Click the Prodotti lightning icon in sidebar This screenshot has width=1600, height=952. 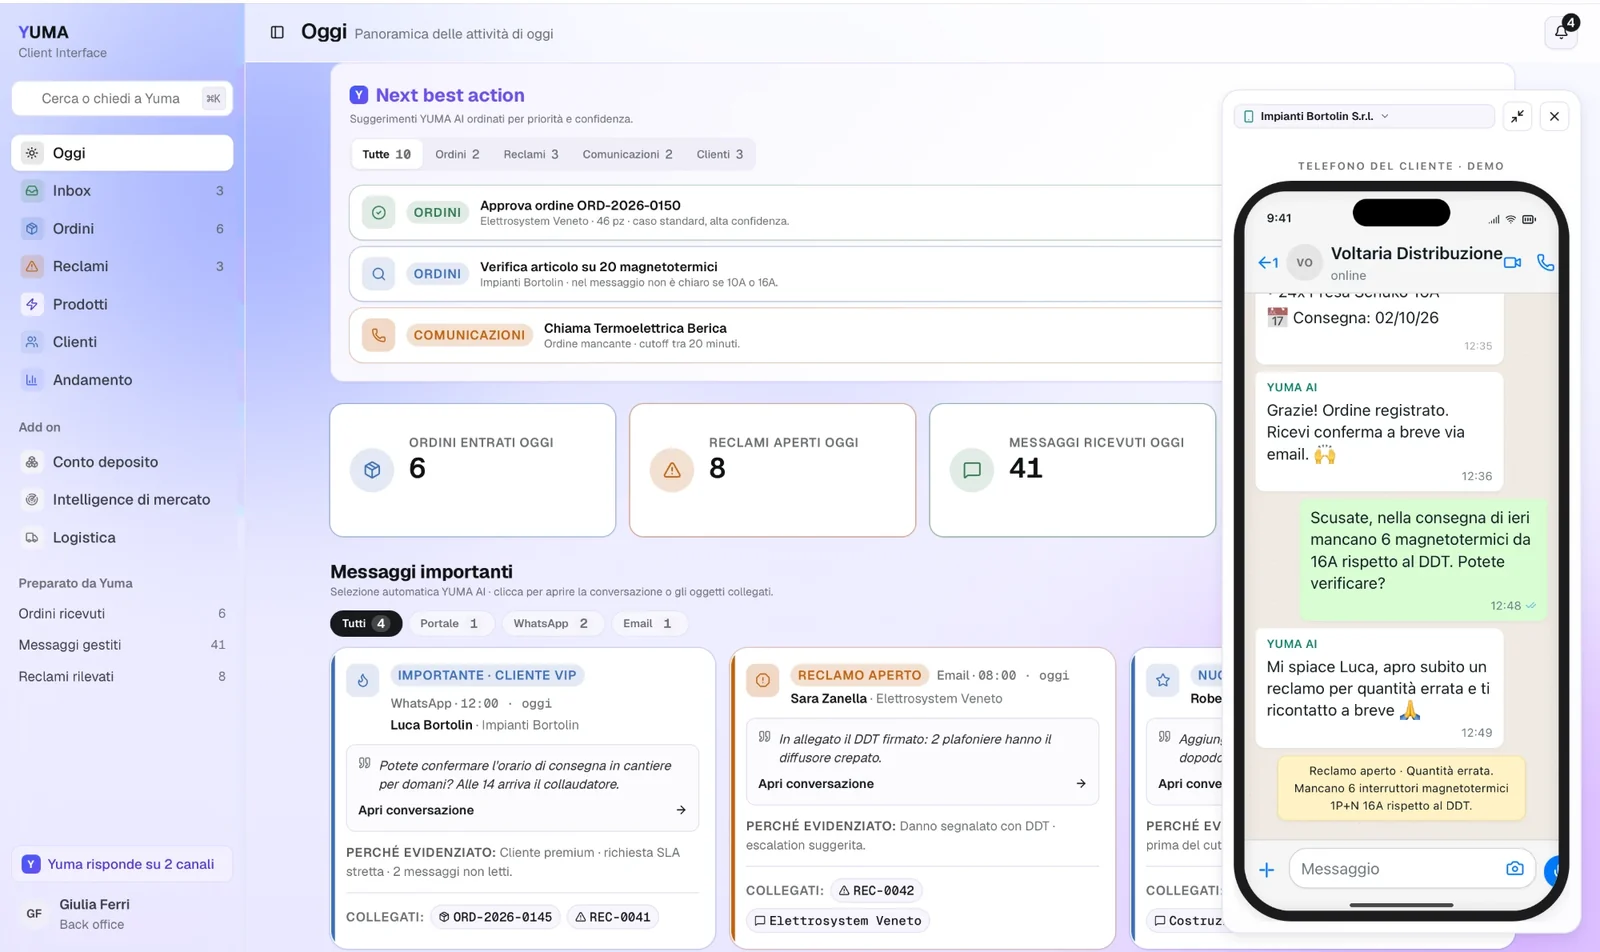tap(32, 304)
